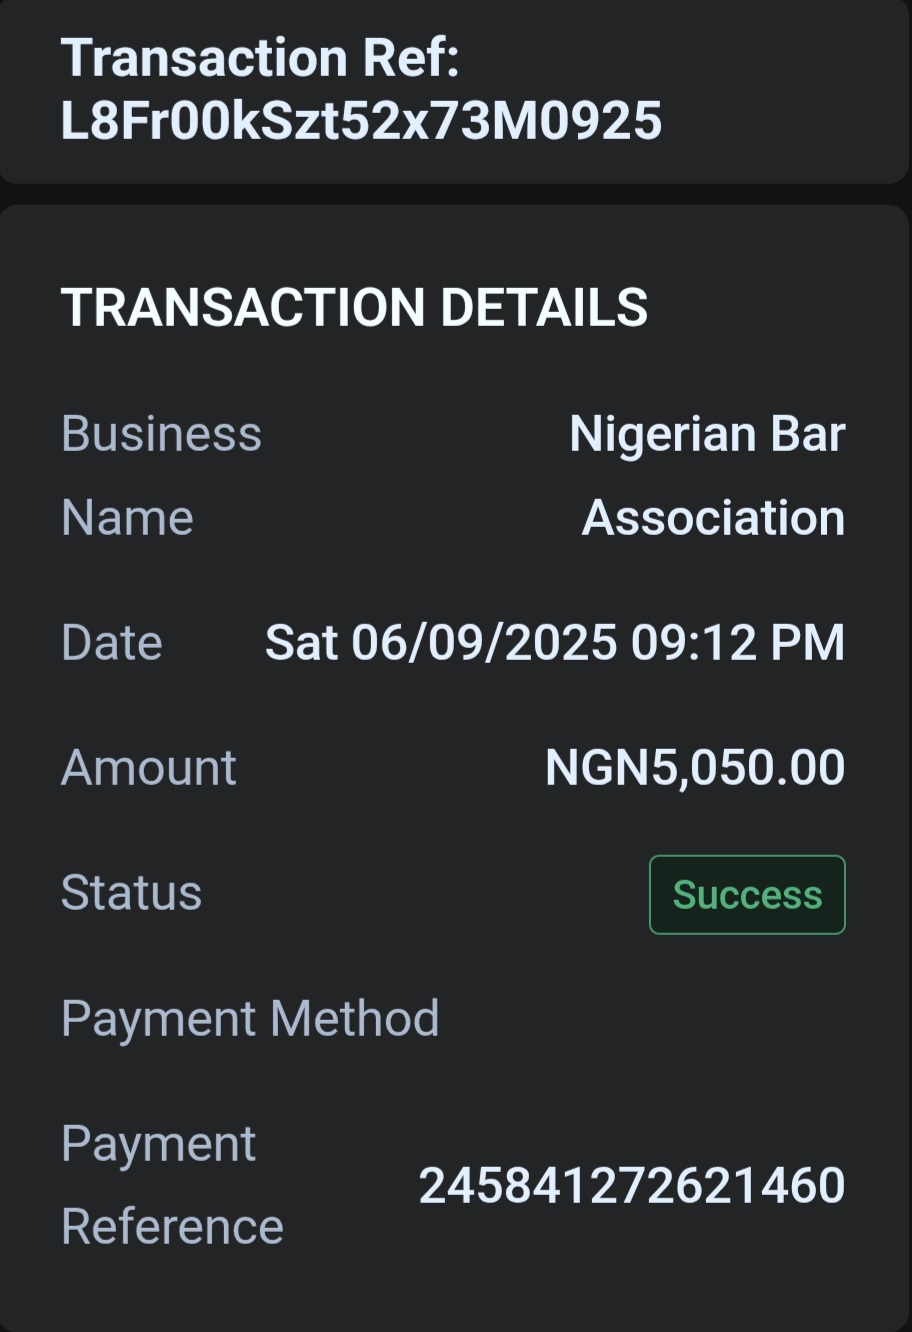
Task: Click the TRANSACTION DETAILS heading
Action: [x=354, y=307]
